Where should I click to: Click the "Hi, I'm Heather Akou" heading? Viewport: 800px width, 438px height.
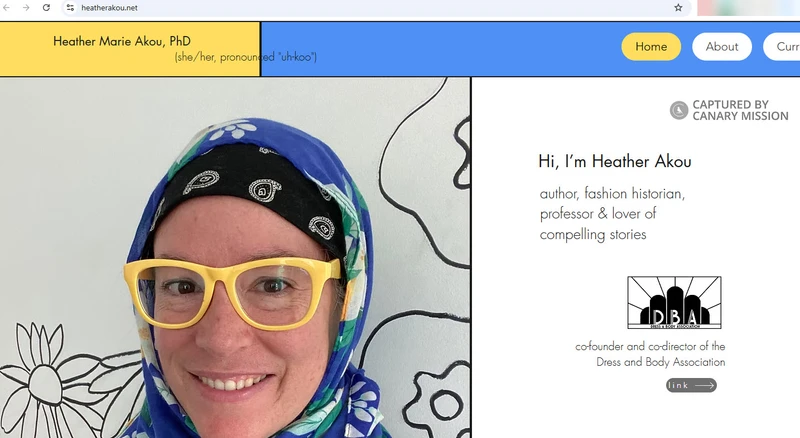[614, 161]
